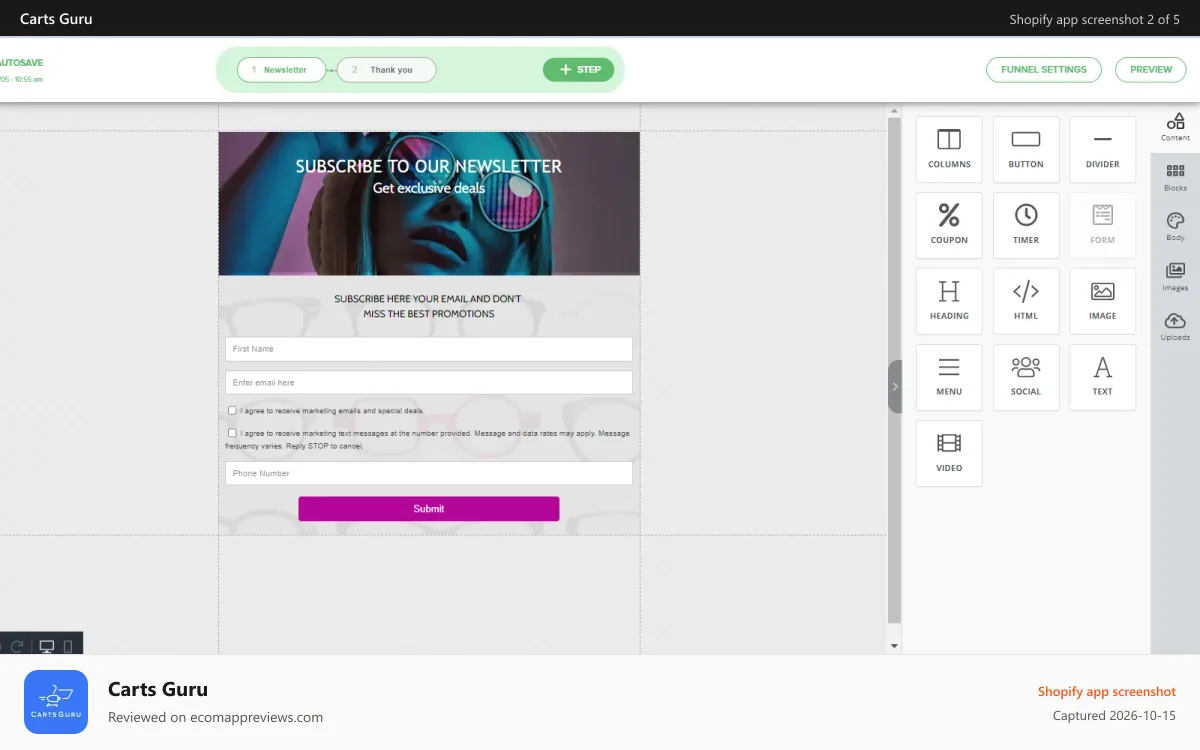1200x750 pixels.
Task: Switch to the Blocks tab
Action: coord(1175,177)
